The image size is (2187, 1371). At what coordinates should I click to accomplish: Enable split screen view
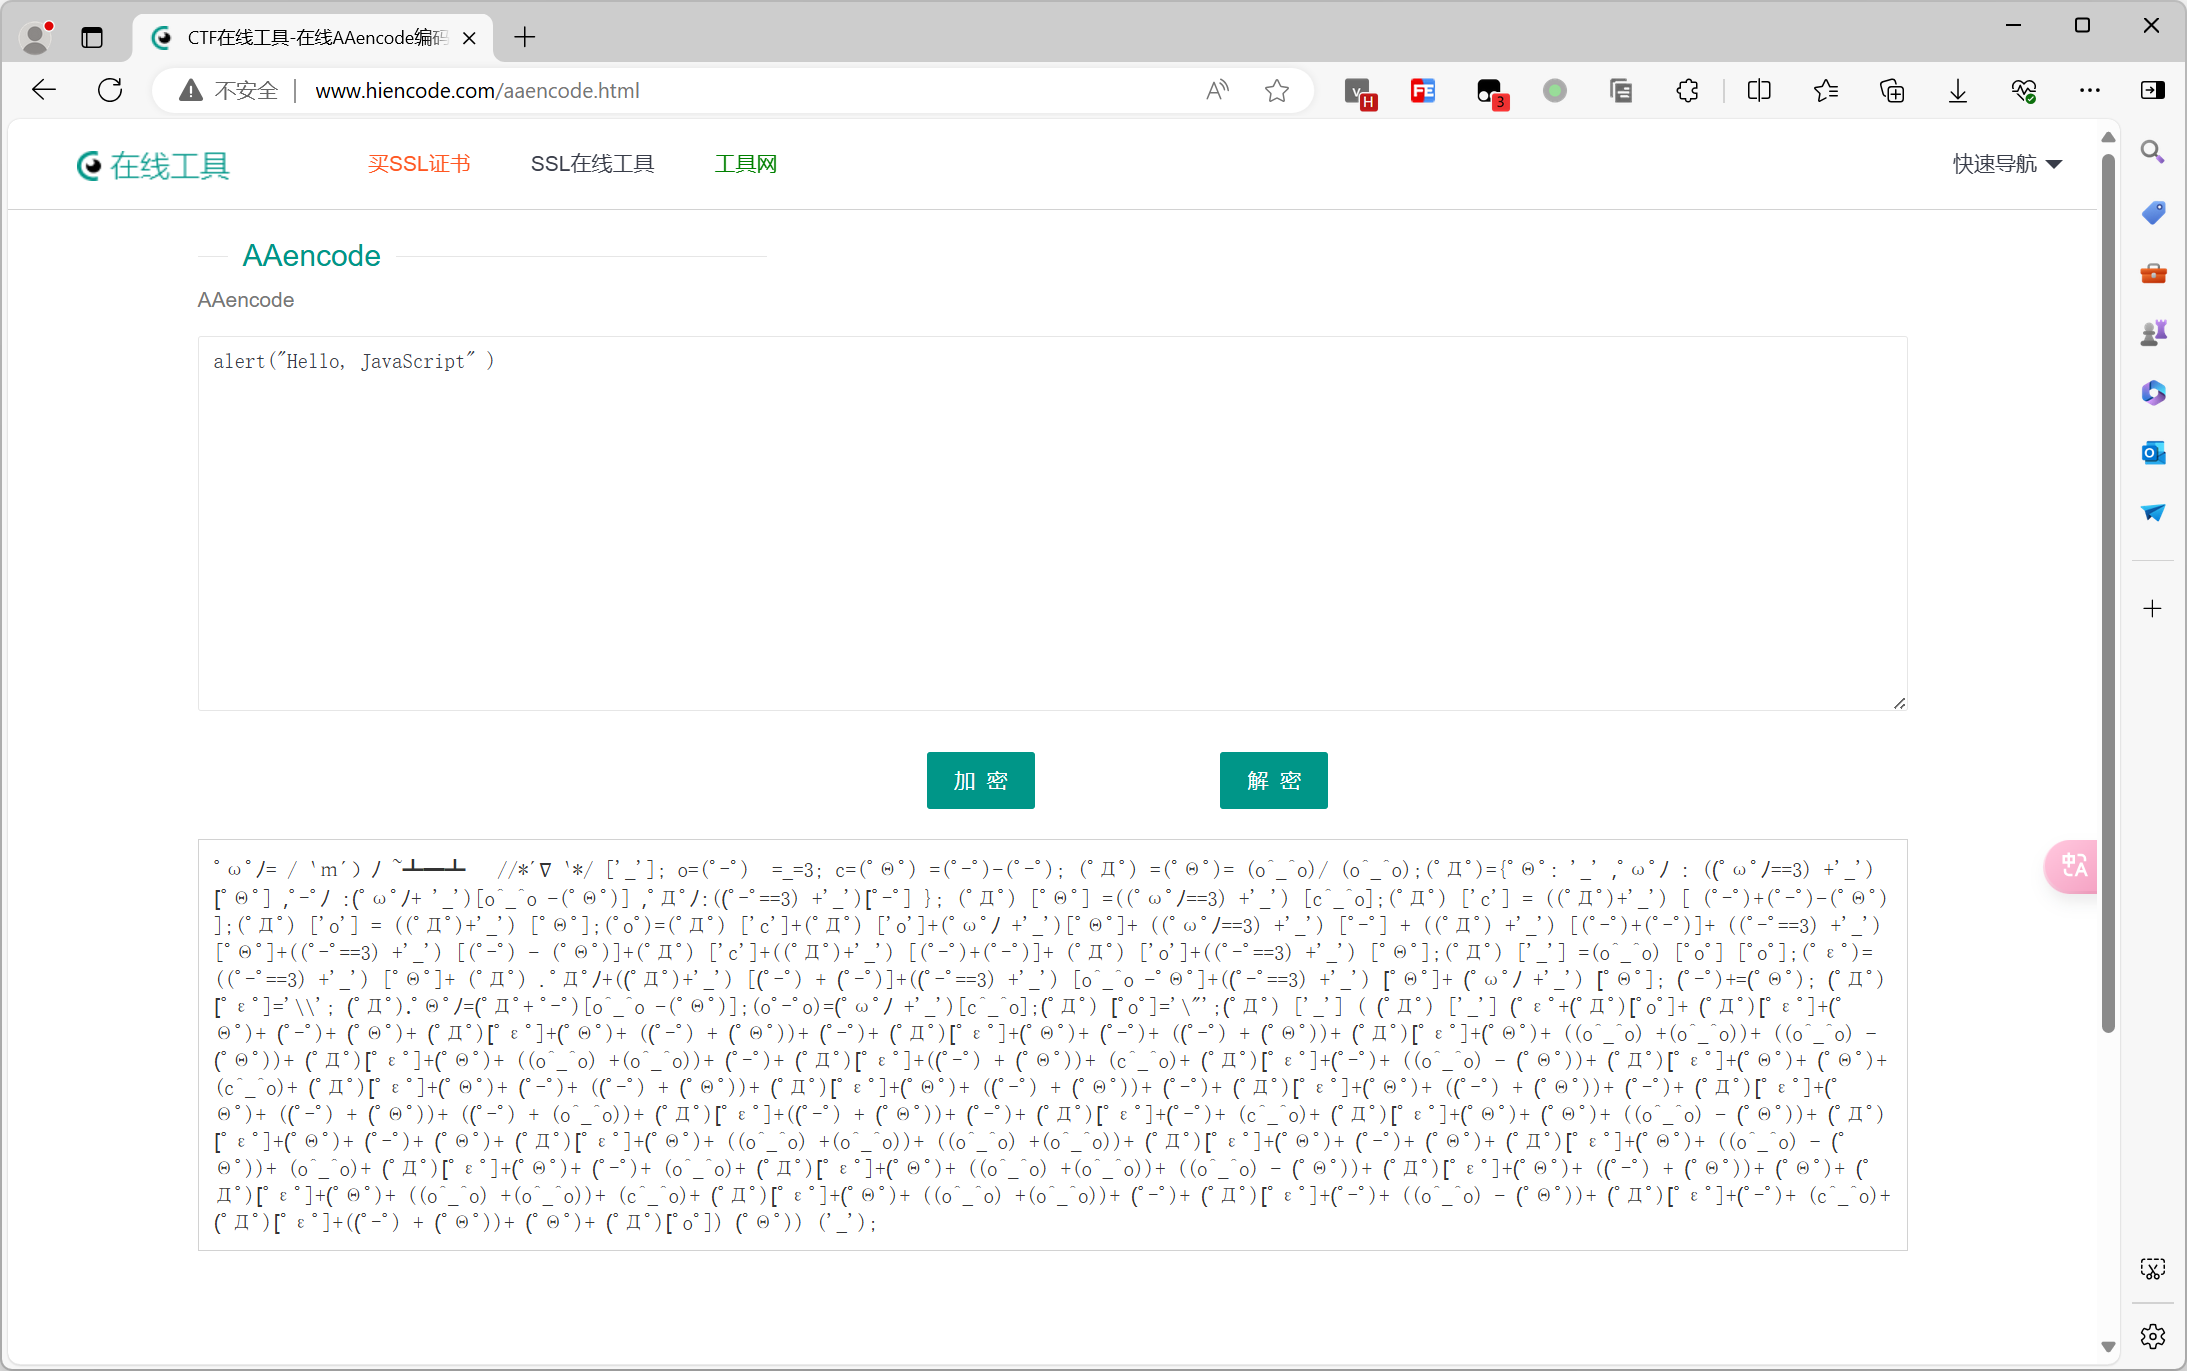[1759, 90]
